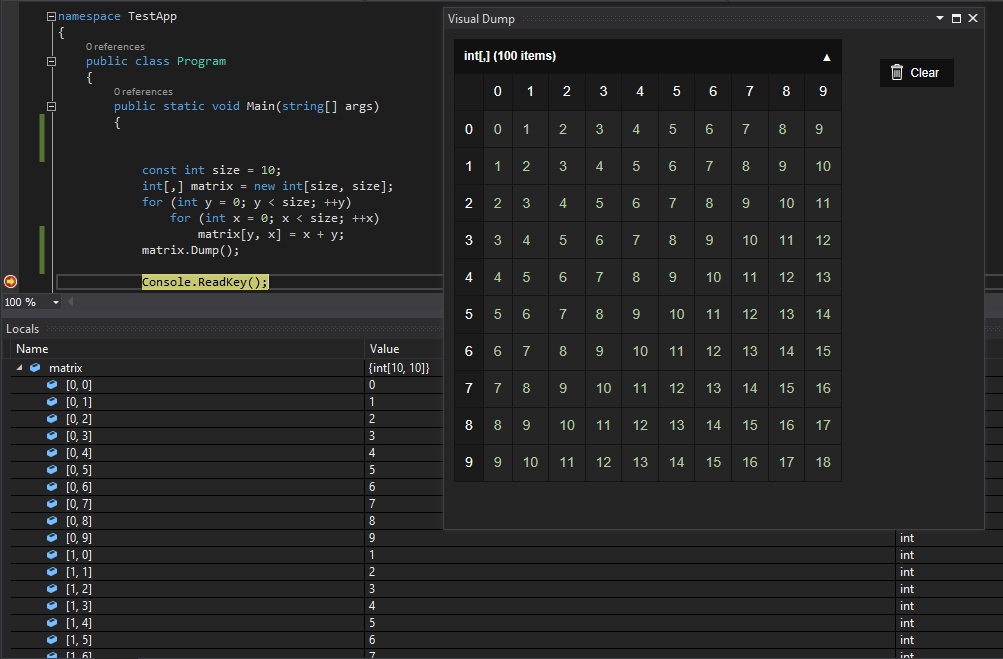
Task: Collapse the int[,] (100 items) panel with the triangle
Action: click(x=826, y=57)
